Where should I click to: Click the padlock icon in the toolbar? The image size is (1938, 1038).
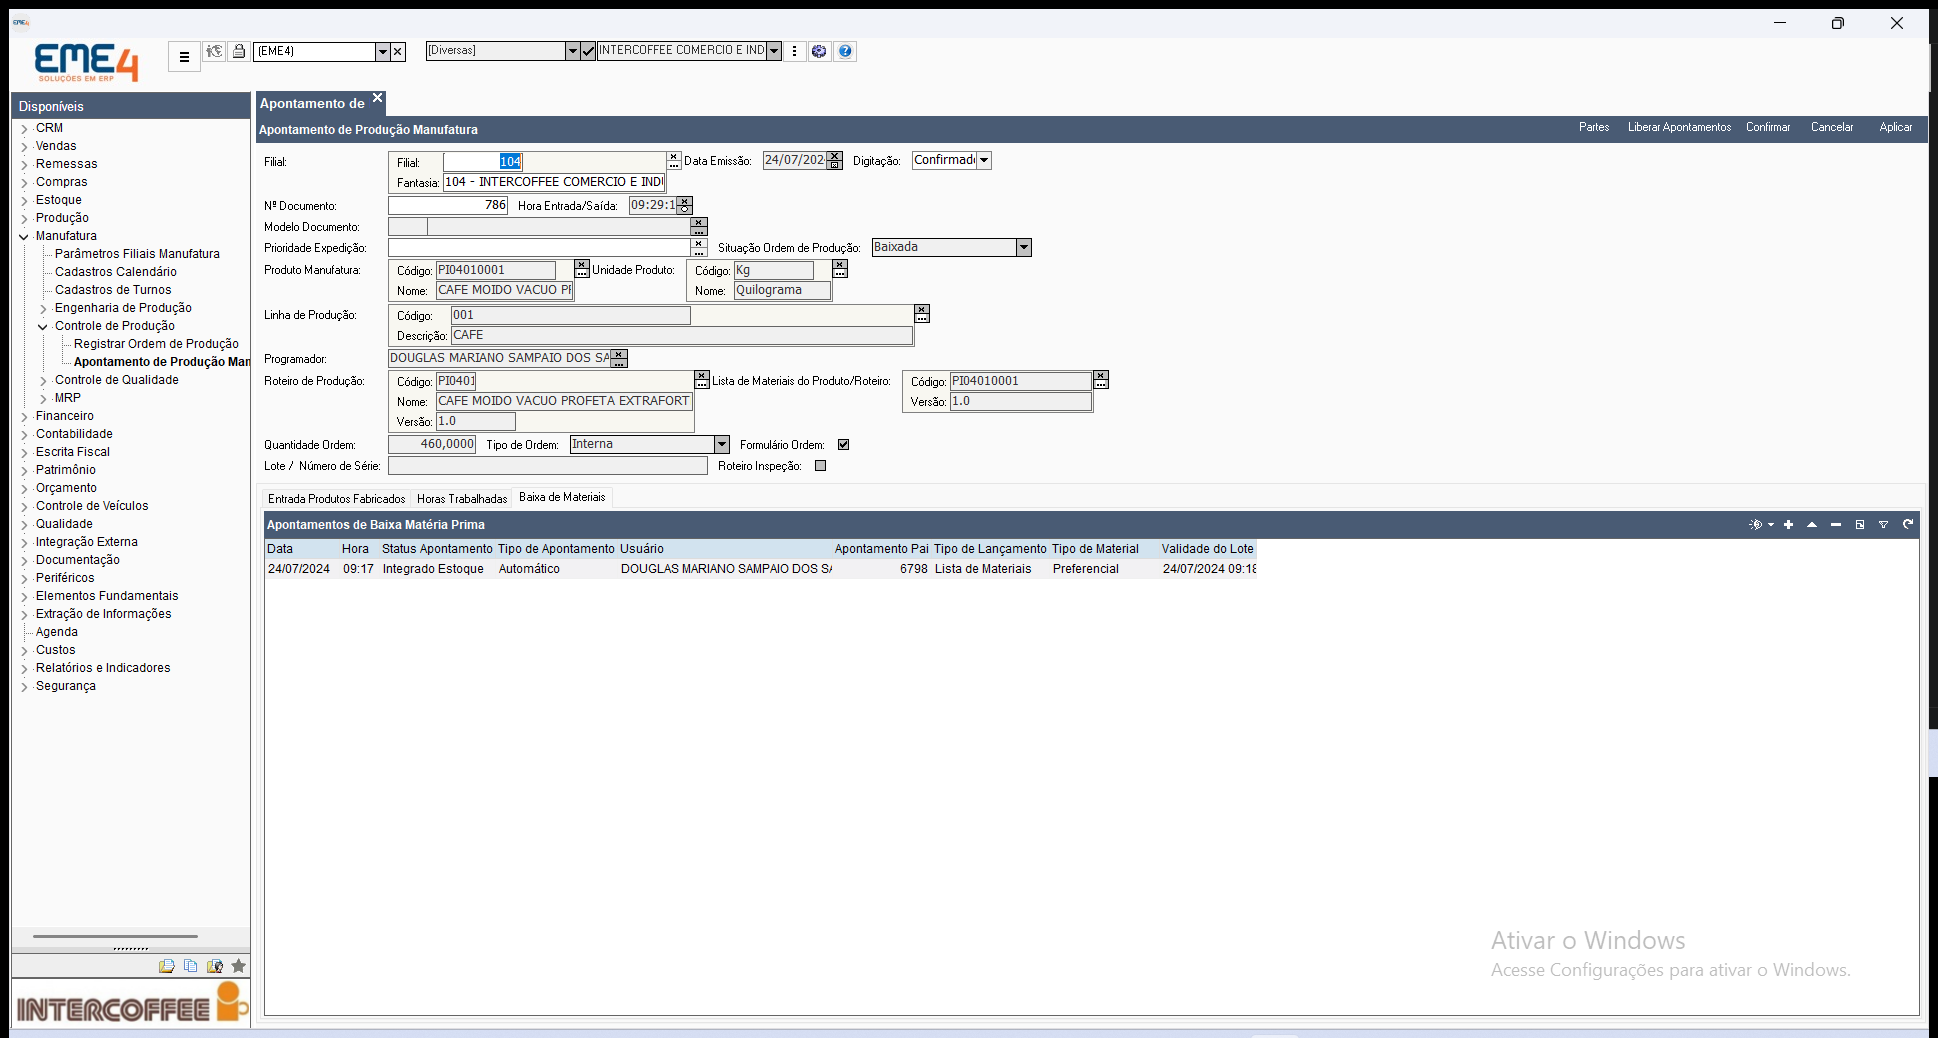point(239,51)
